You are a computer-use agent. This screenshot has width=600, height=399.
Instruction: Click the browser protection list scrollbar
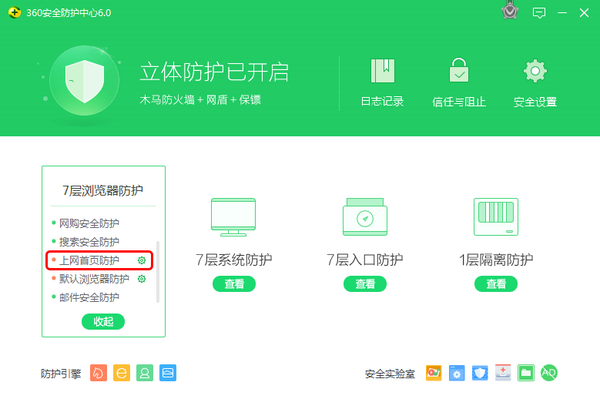point(158,272)
